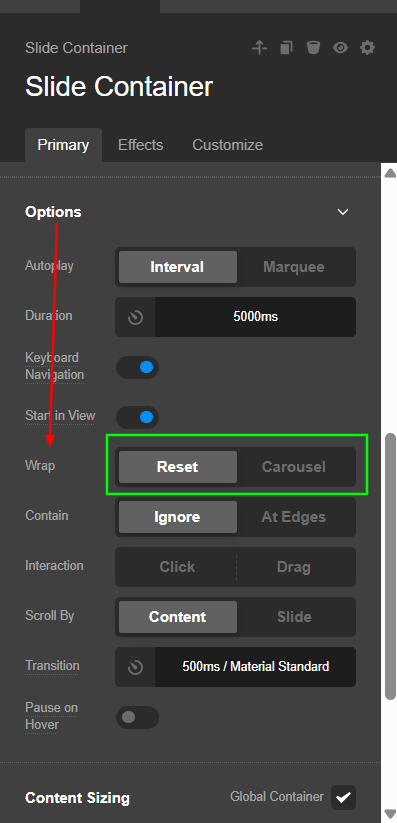
Task: Click the scrollbar up arrow
Action: pyautogui.click(x=390, y=173)
